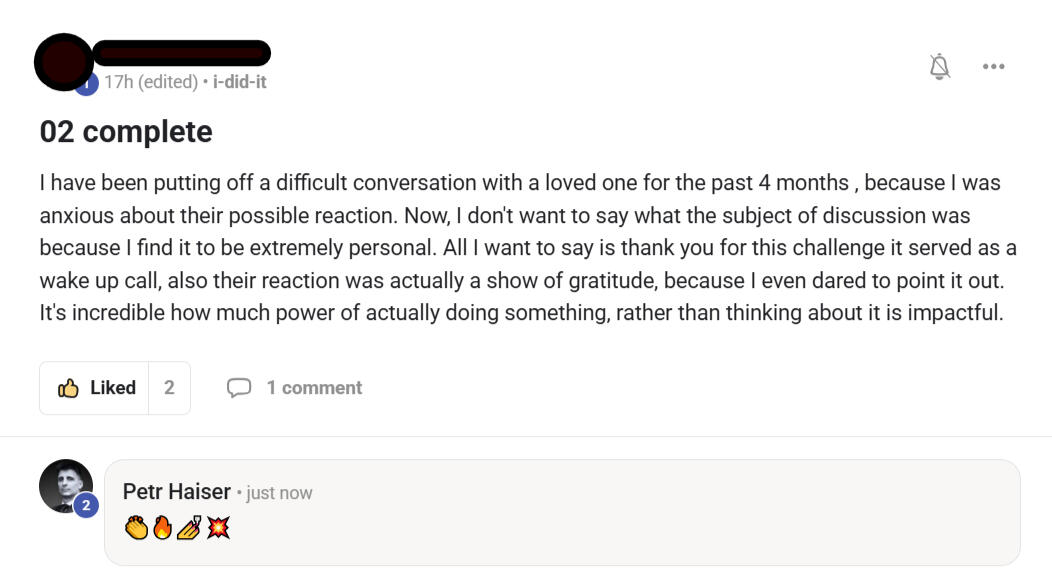The width and height of the screenshot is (1052, 574).
Task: Open the i-did-it category
Action: point(240,82)
